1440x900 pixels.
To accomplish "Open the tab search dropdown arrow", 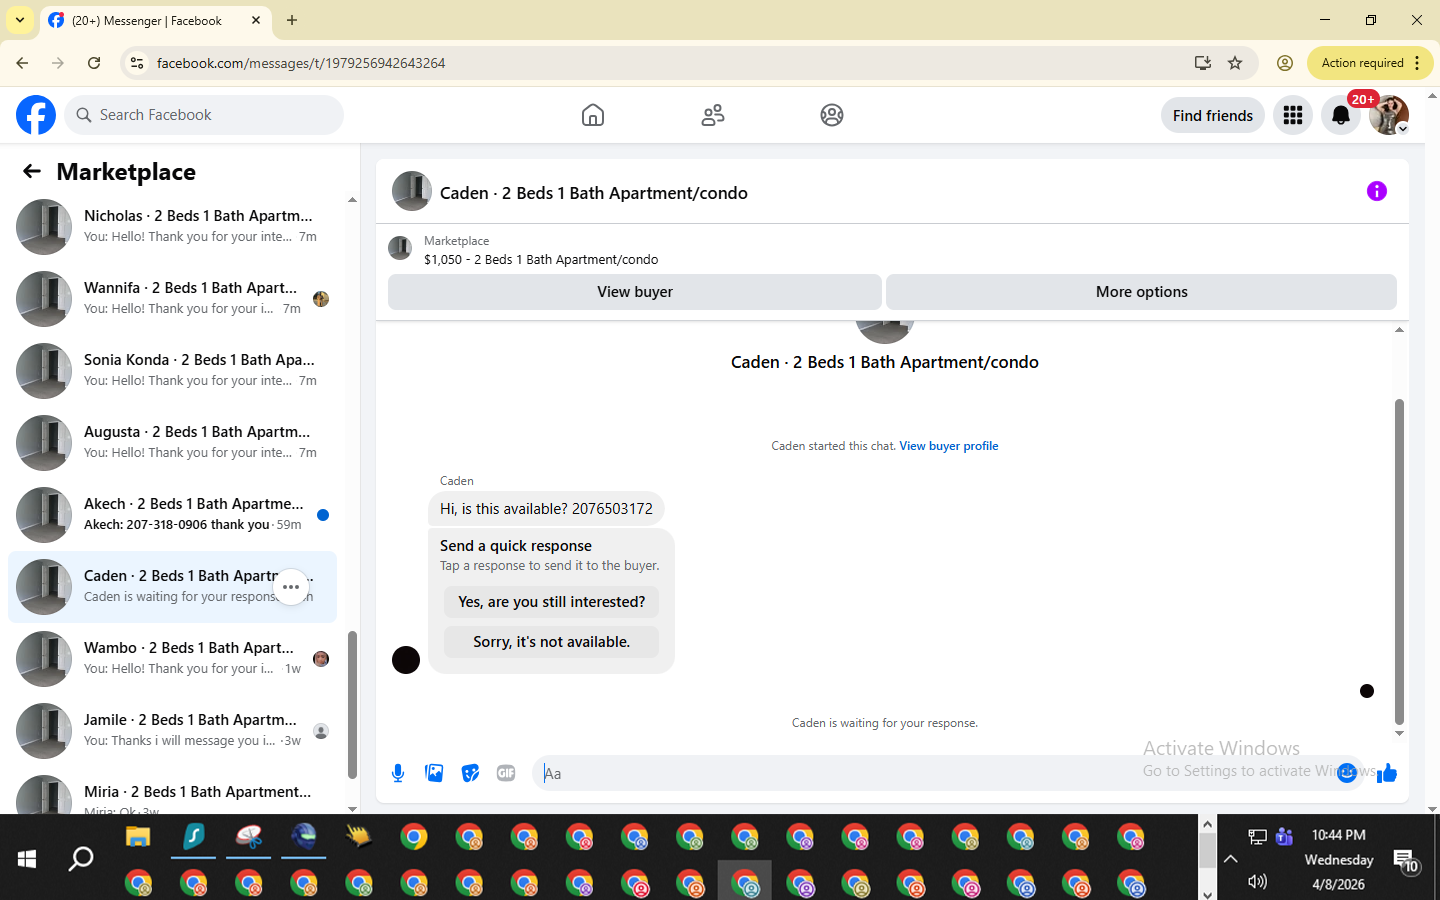I will 19,20.
